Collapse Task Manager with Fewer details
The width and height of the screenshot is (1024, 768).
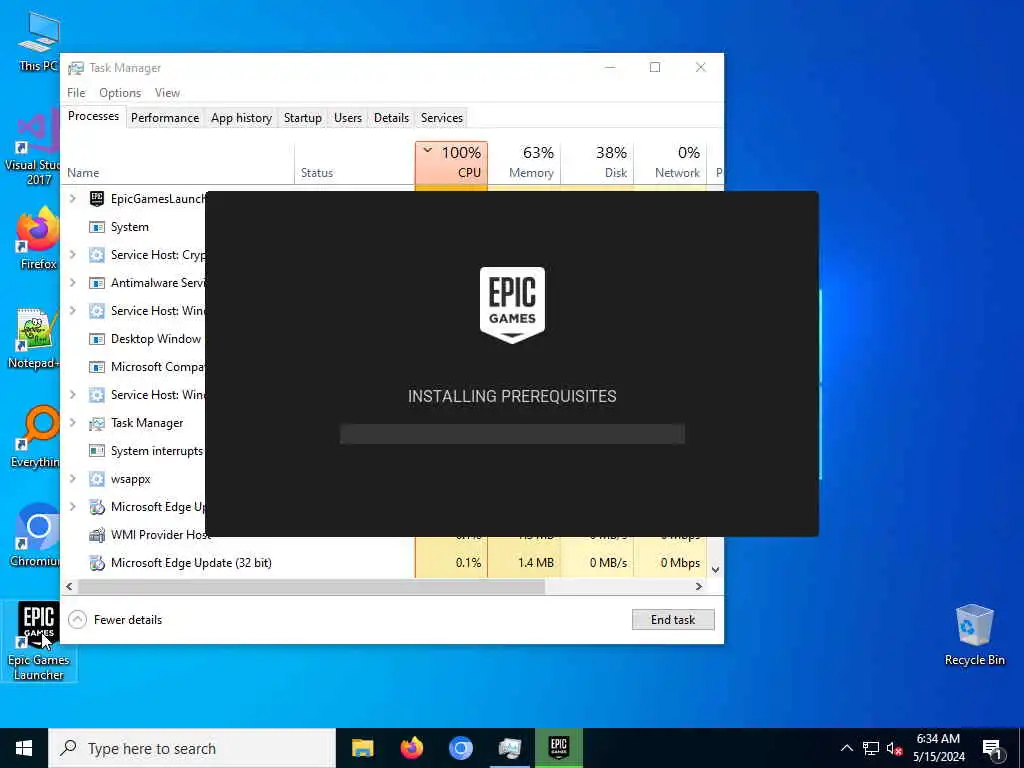[x=116, y=620]
